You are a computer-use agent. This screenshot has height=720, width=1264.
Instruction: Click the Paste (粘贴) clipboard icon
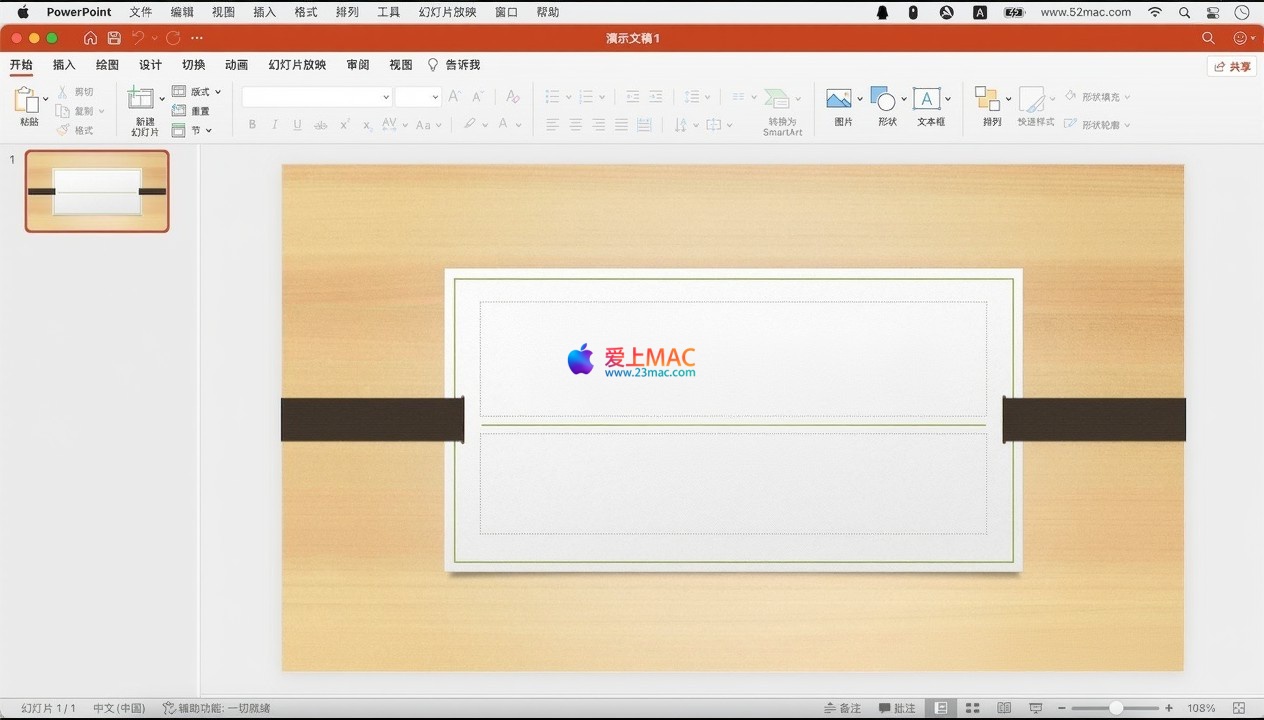point(27,100)
